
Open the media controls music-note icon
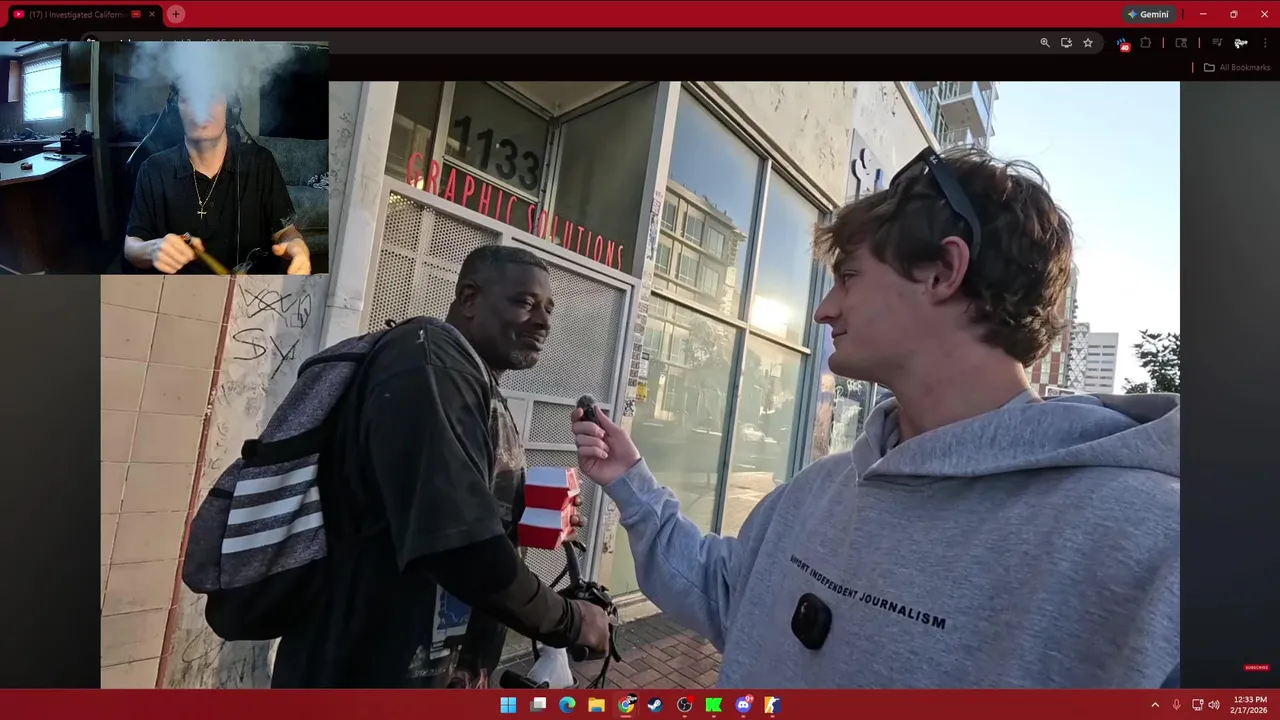click(1217, 43)
